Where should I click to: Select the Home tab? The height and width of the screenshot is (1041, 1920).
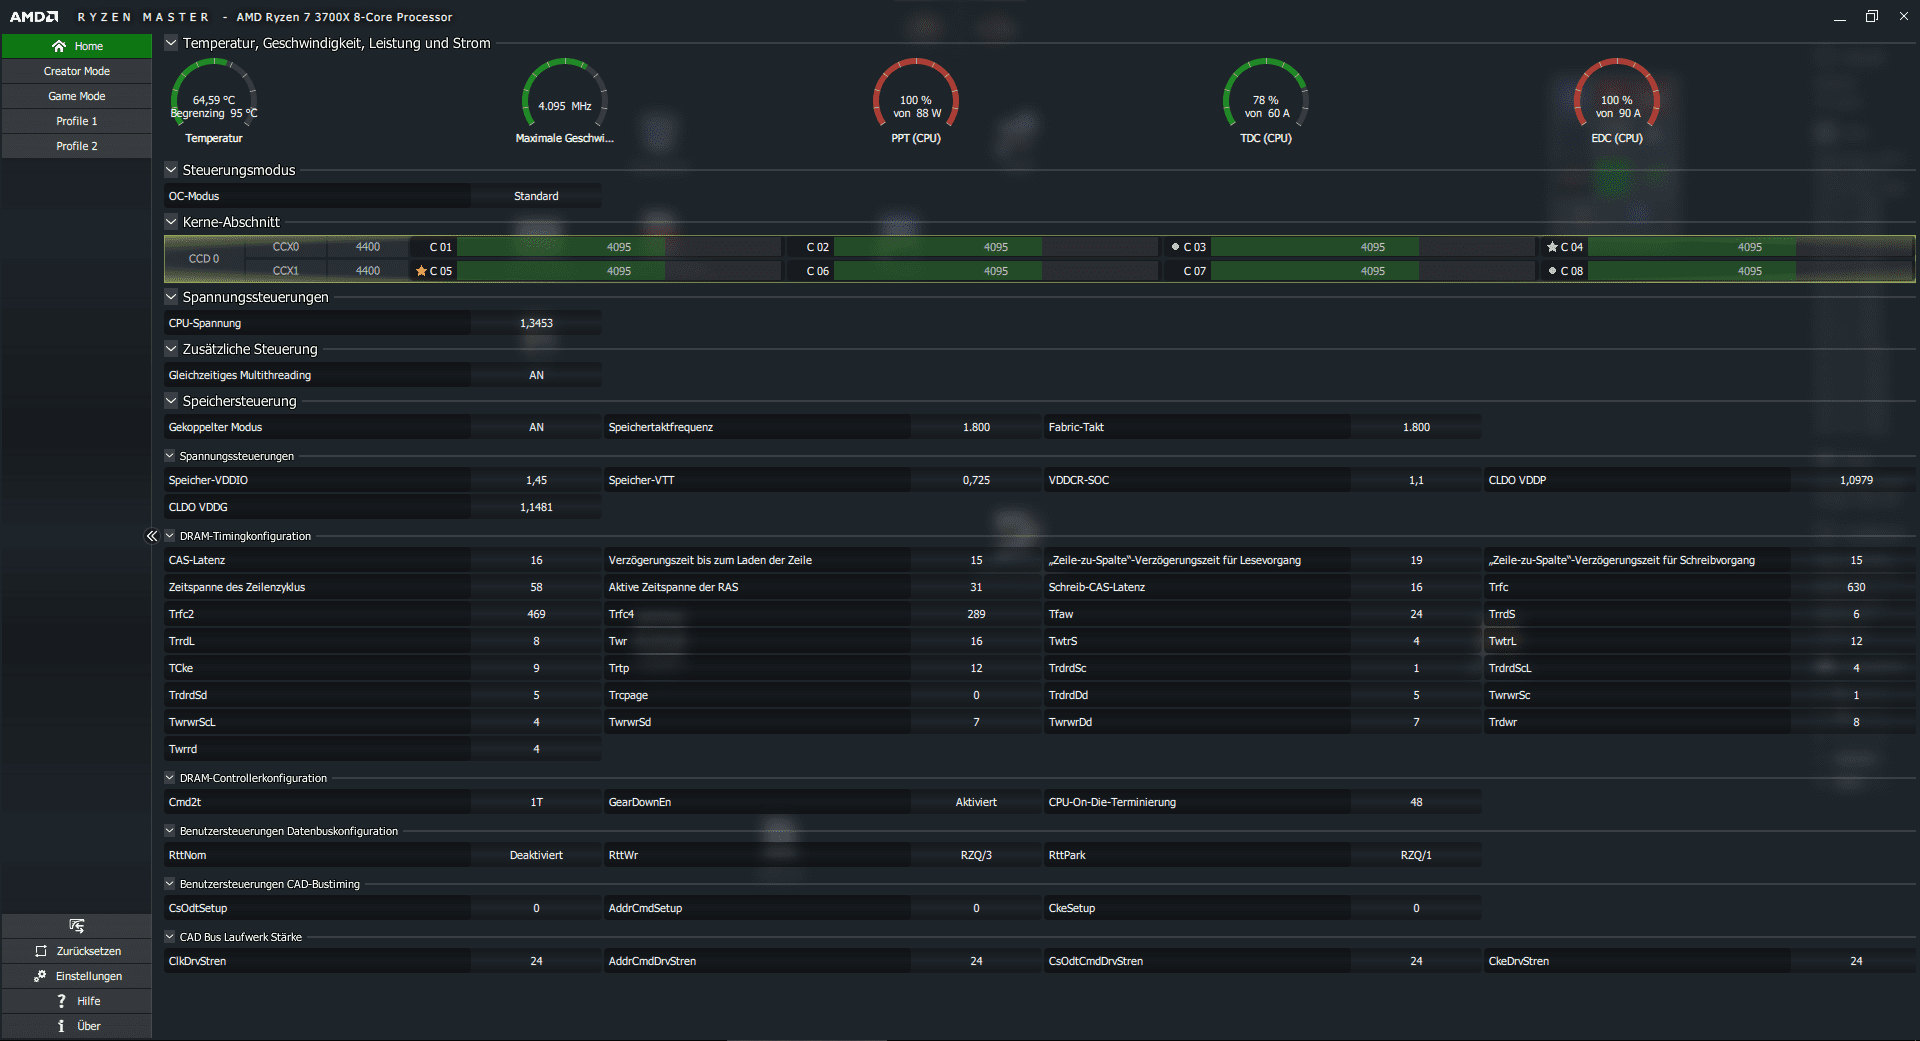[x=77, y=46]
